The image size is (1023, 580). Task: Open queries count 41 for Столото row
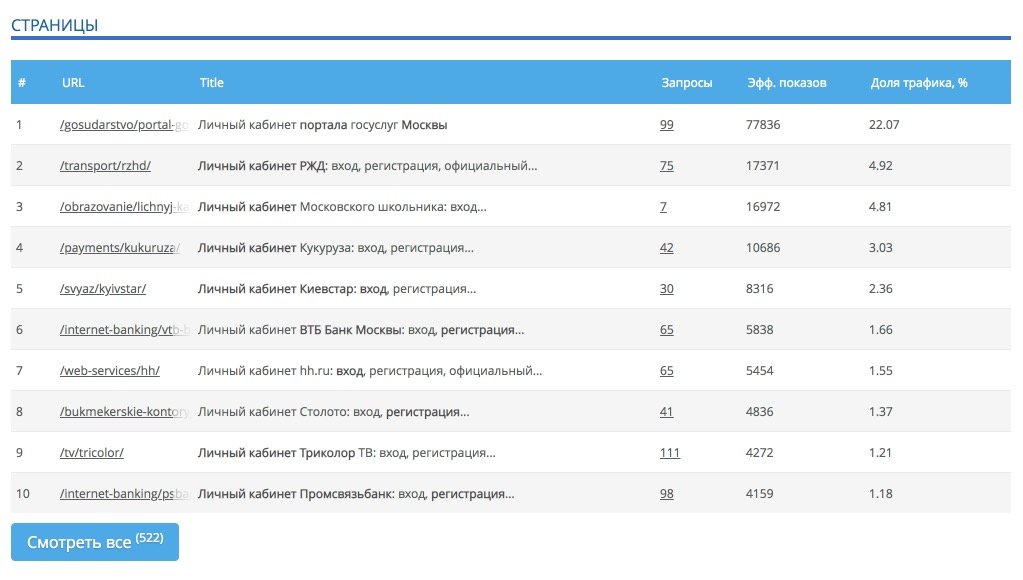pos(666,412)
